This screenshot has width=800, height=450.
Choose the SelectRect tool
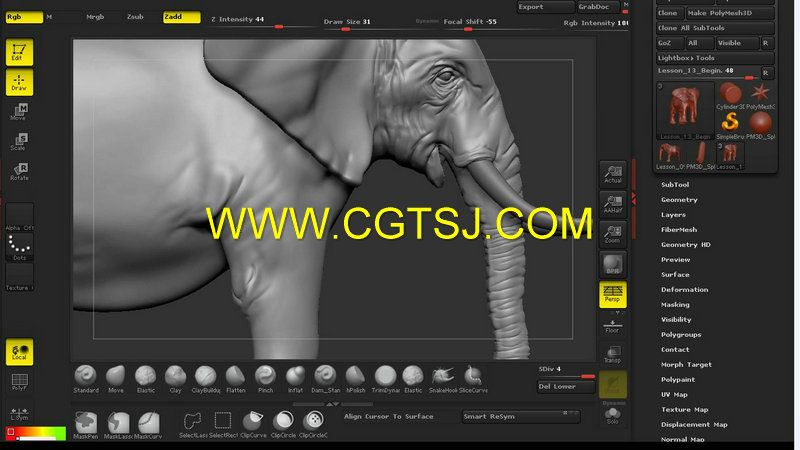tap(223, 424)
